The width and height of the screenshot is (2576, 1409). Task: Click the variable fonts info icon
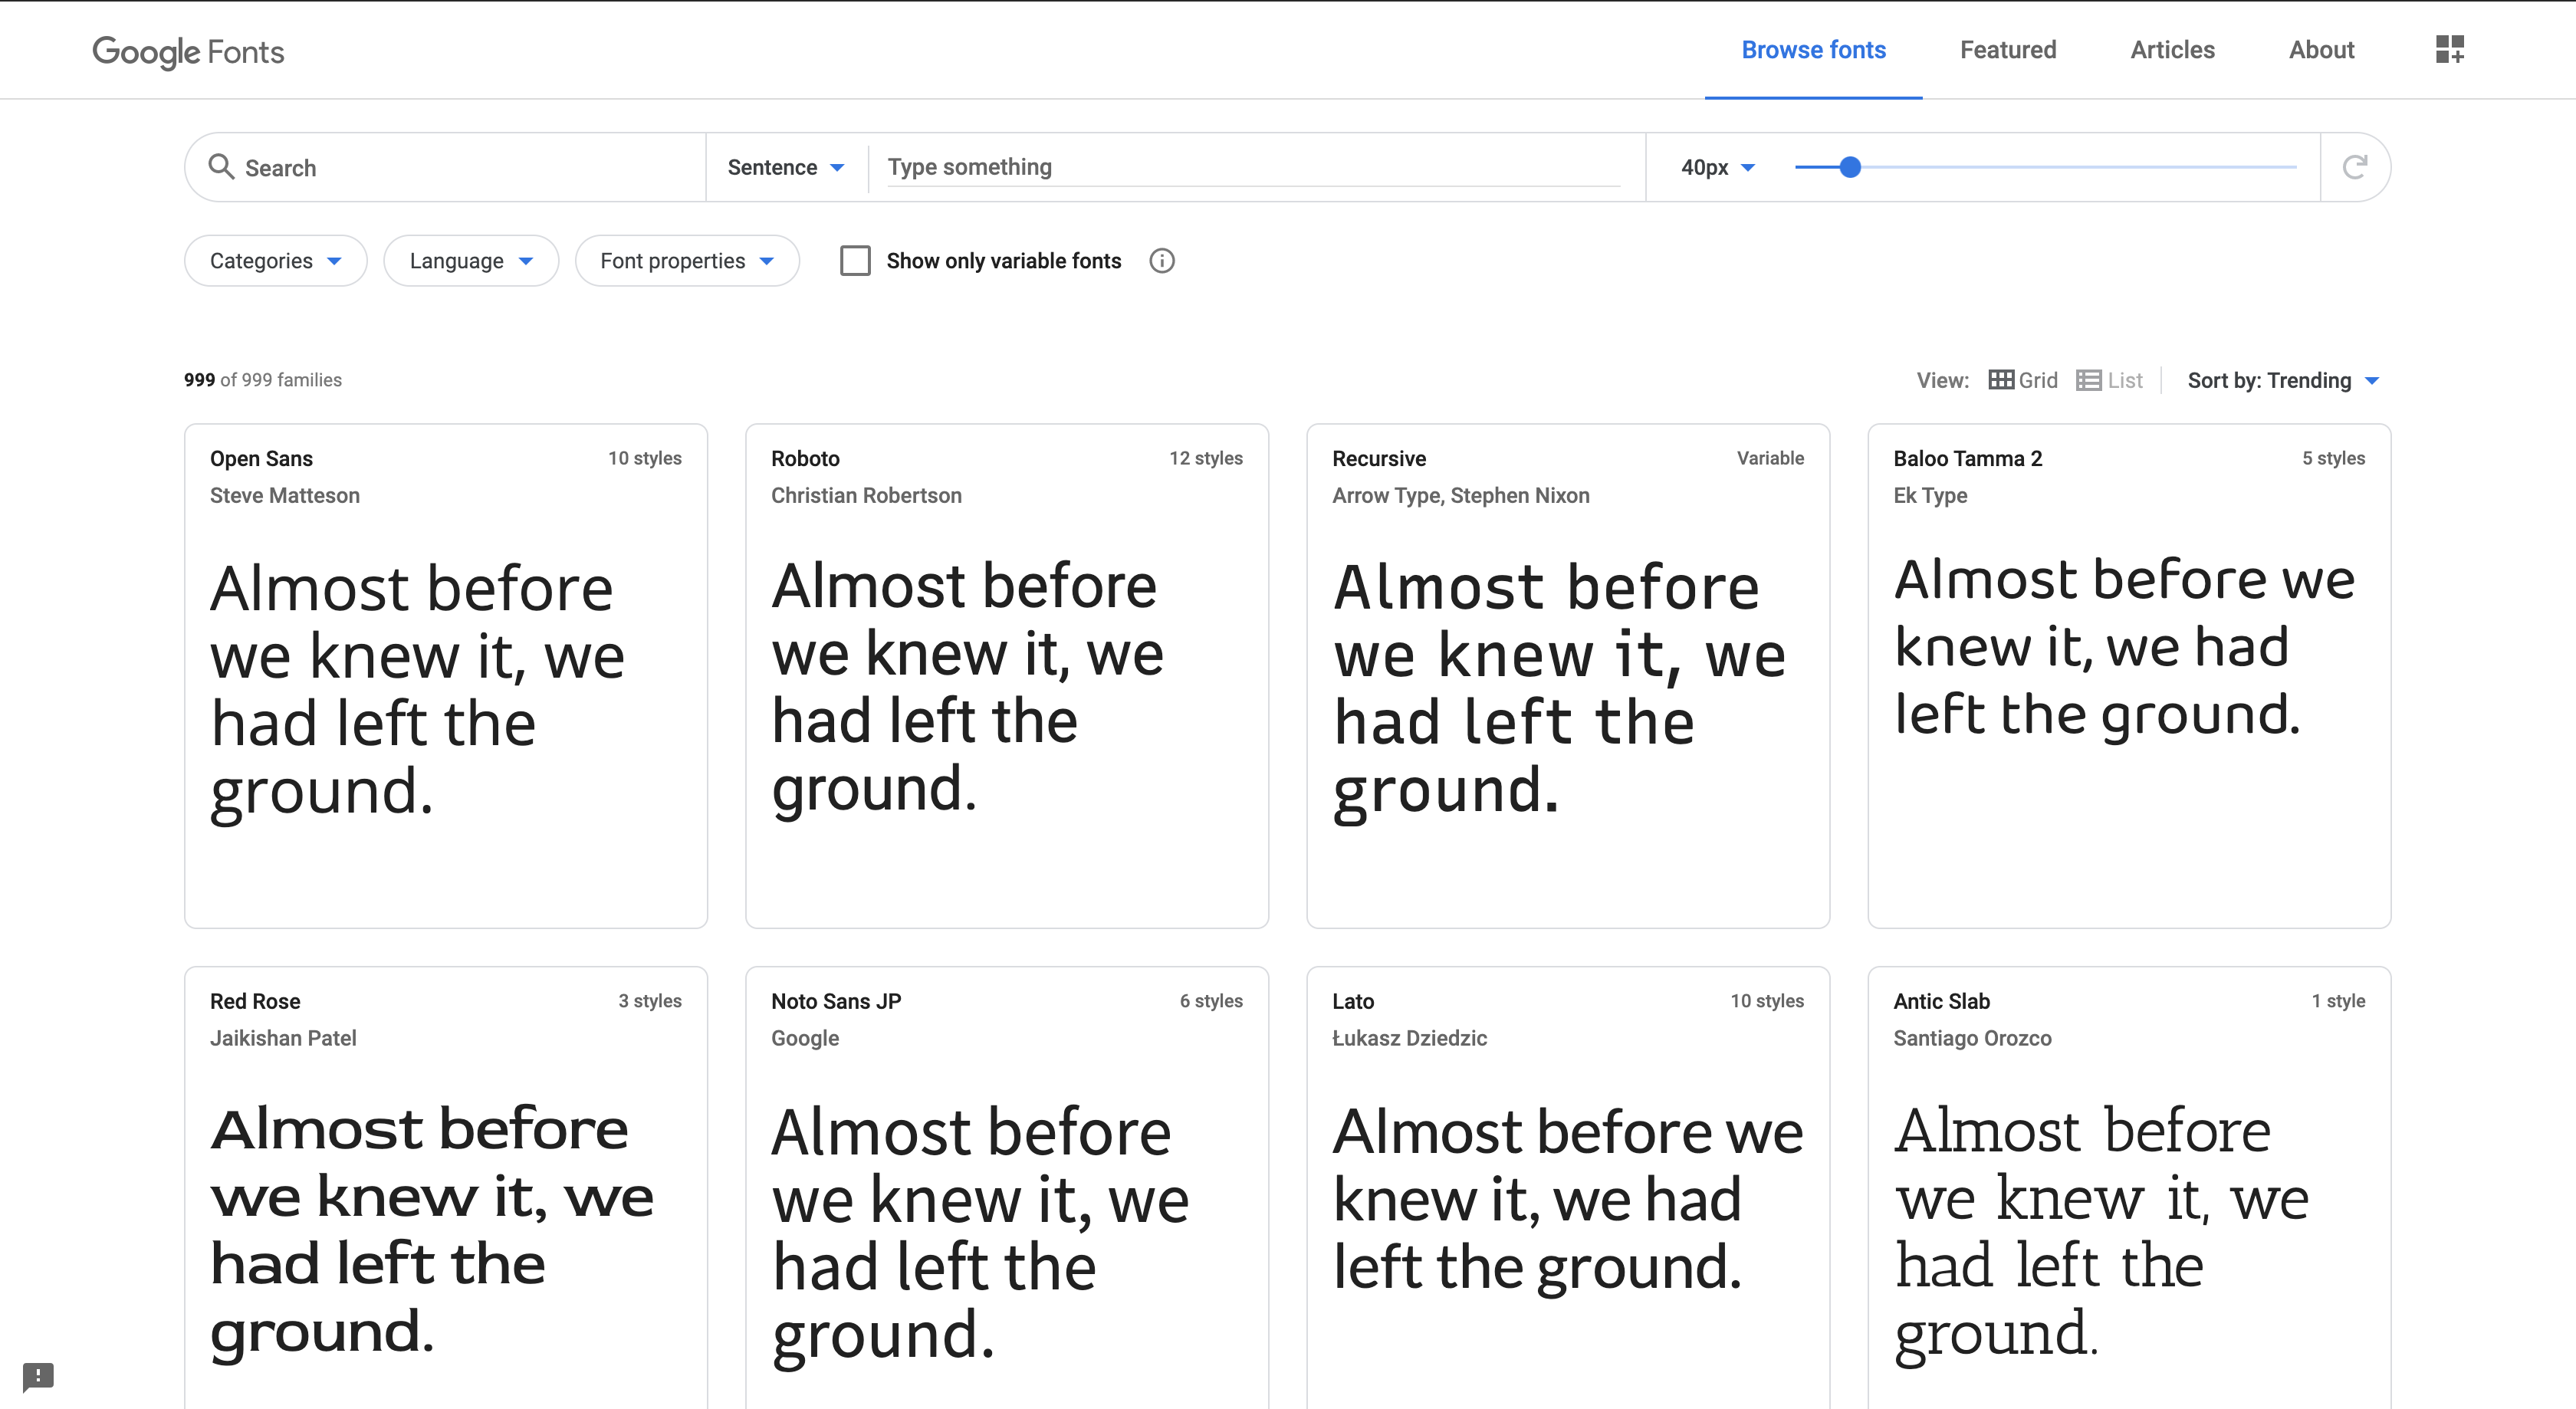(1161, 261)
